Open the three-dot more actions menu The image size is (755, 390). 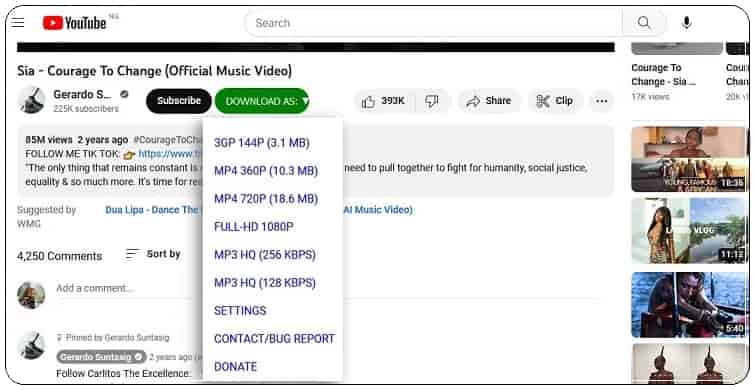[x=601, y=101]
